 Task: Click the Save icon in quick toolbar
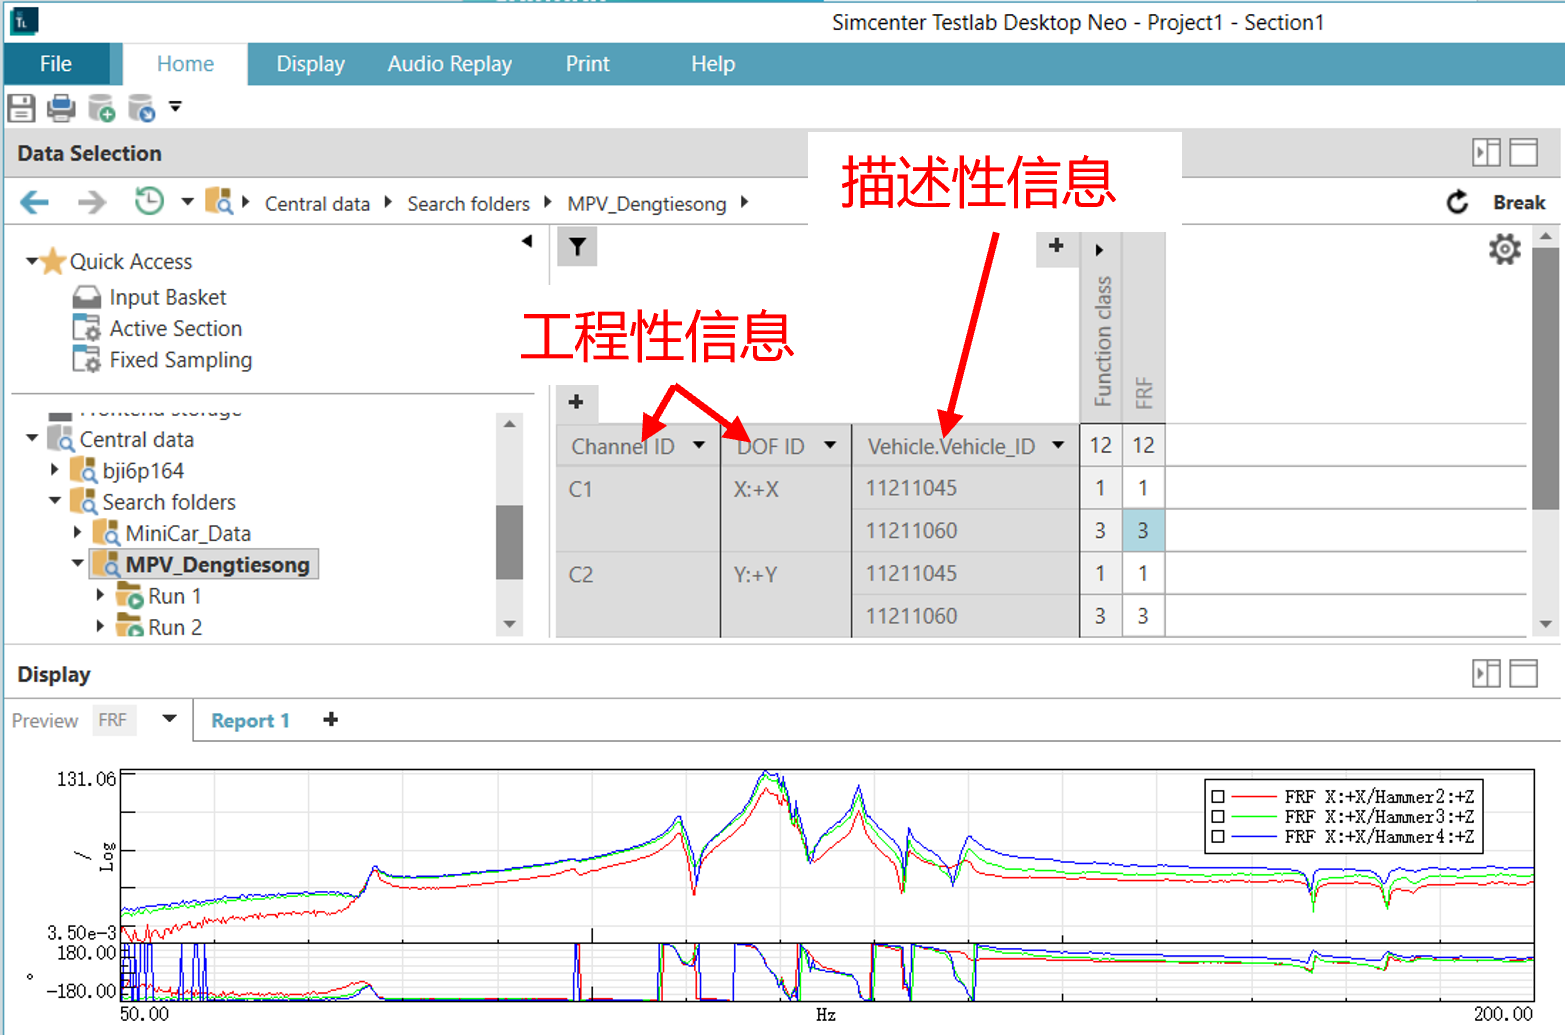pos(21,108)
